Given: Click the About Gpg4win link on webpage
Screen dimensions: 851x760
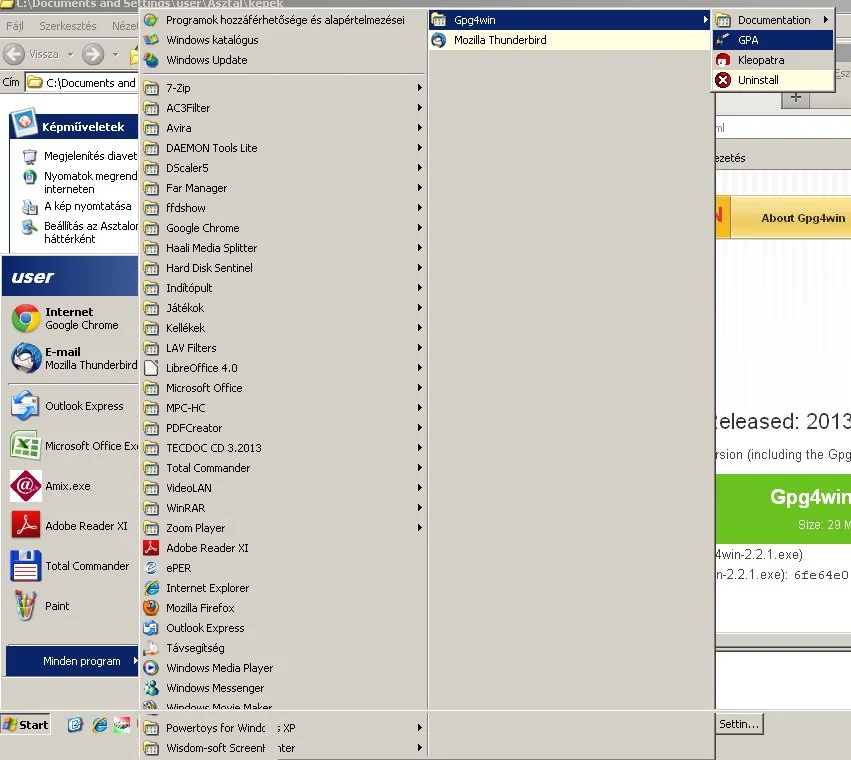Looking at the screenshot, I should click(803, 218).
